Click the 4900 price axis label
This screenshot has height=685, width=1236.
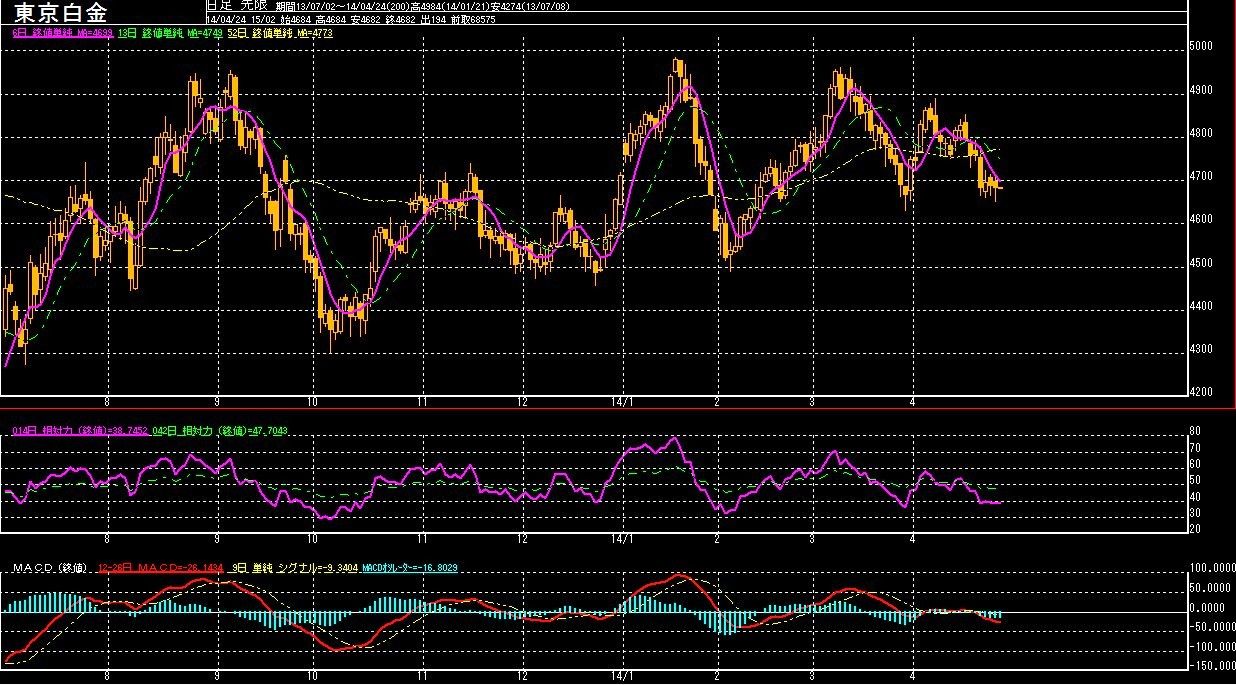1201,90
